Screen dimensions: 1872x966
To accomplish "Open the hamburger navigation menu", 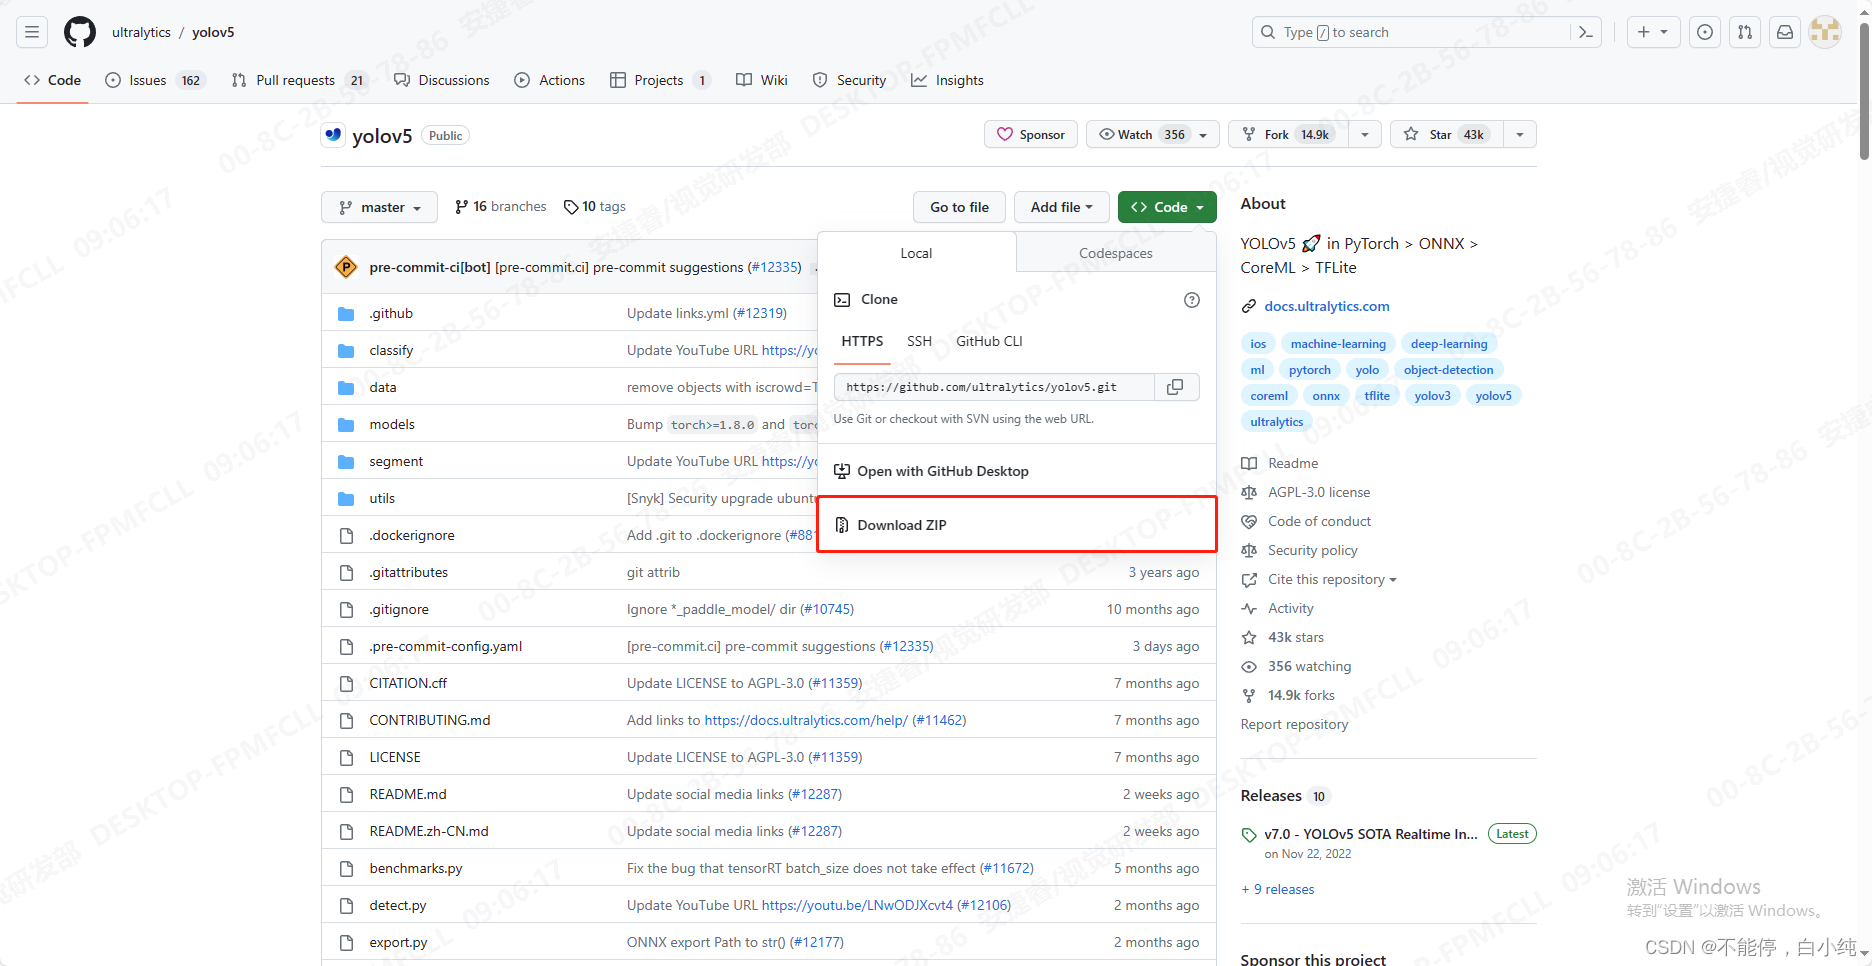I will [x=32, y=32].
